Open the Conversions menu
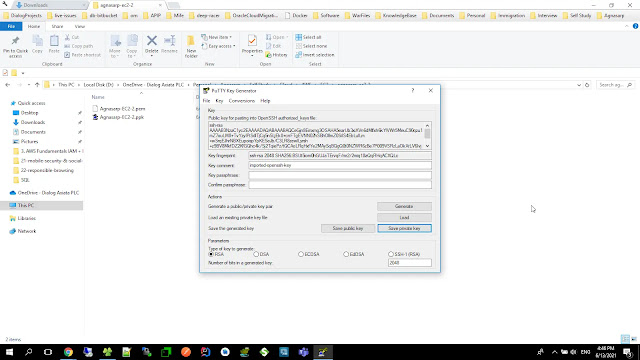 (x=242, y=101)
